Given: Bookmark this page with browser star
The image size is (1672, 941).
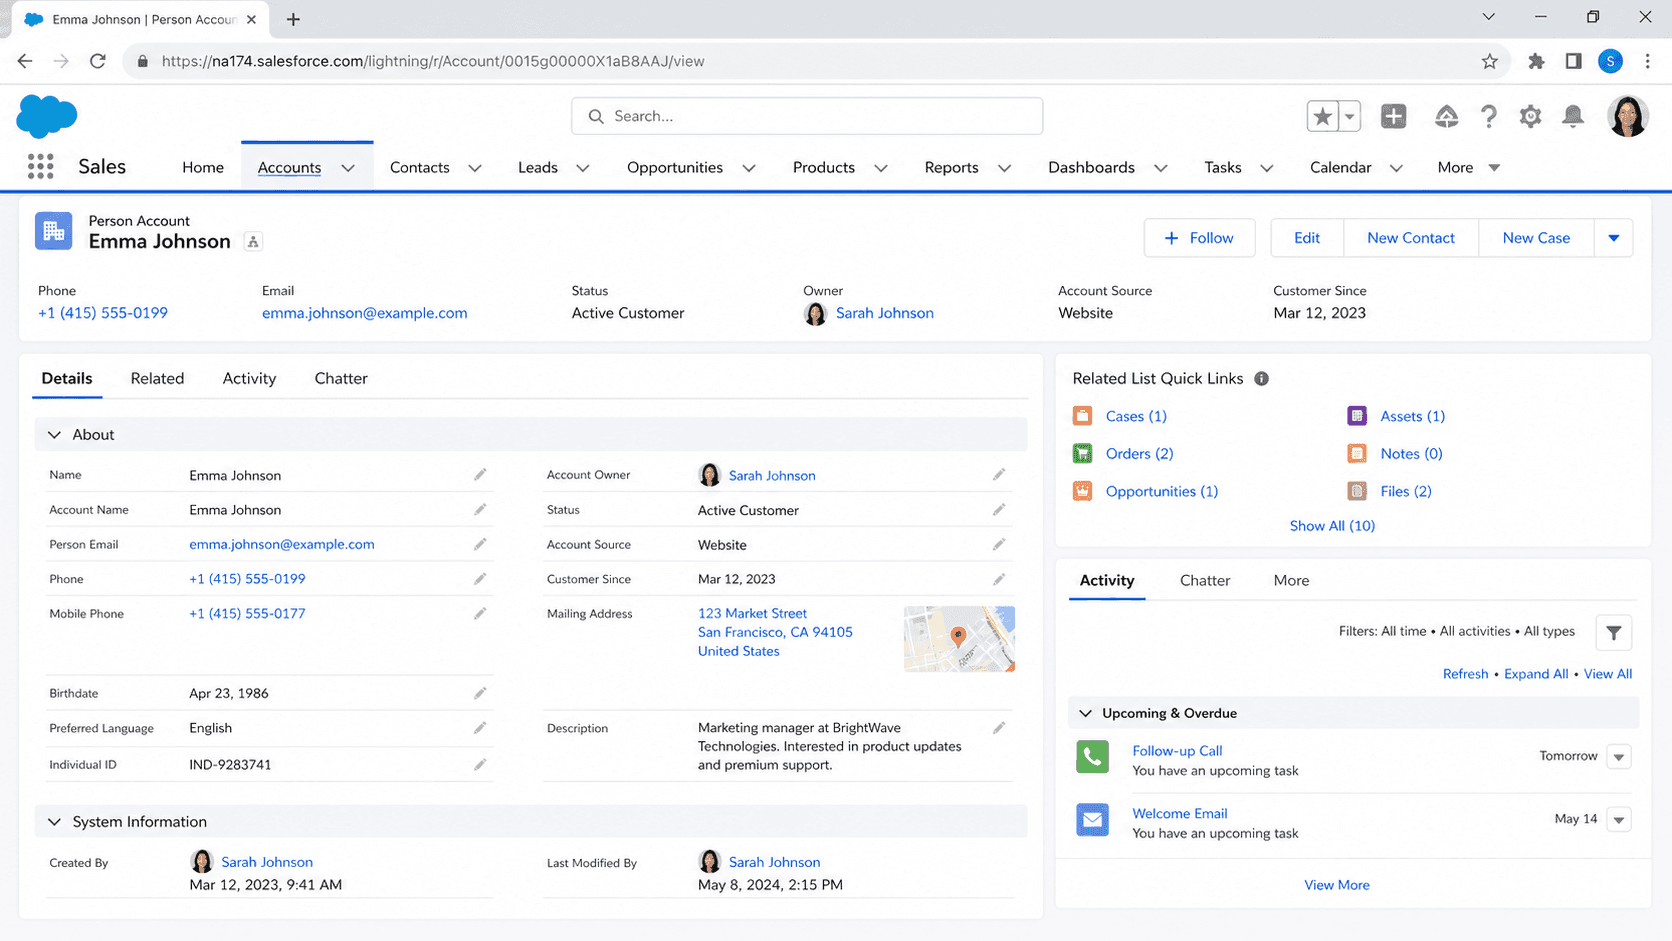Looking at the screenshot, I should pyautogui.click(x=1489, y=61).
